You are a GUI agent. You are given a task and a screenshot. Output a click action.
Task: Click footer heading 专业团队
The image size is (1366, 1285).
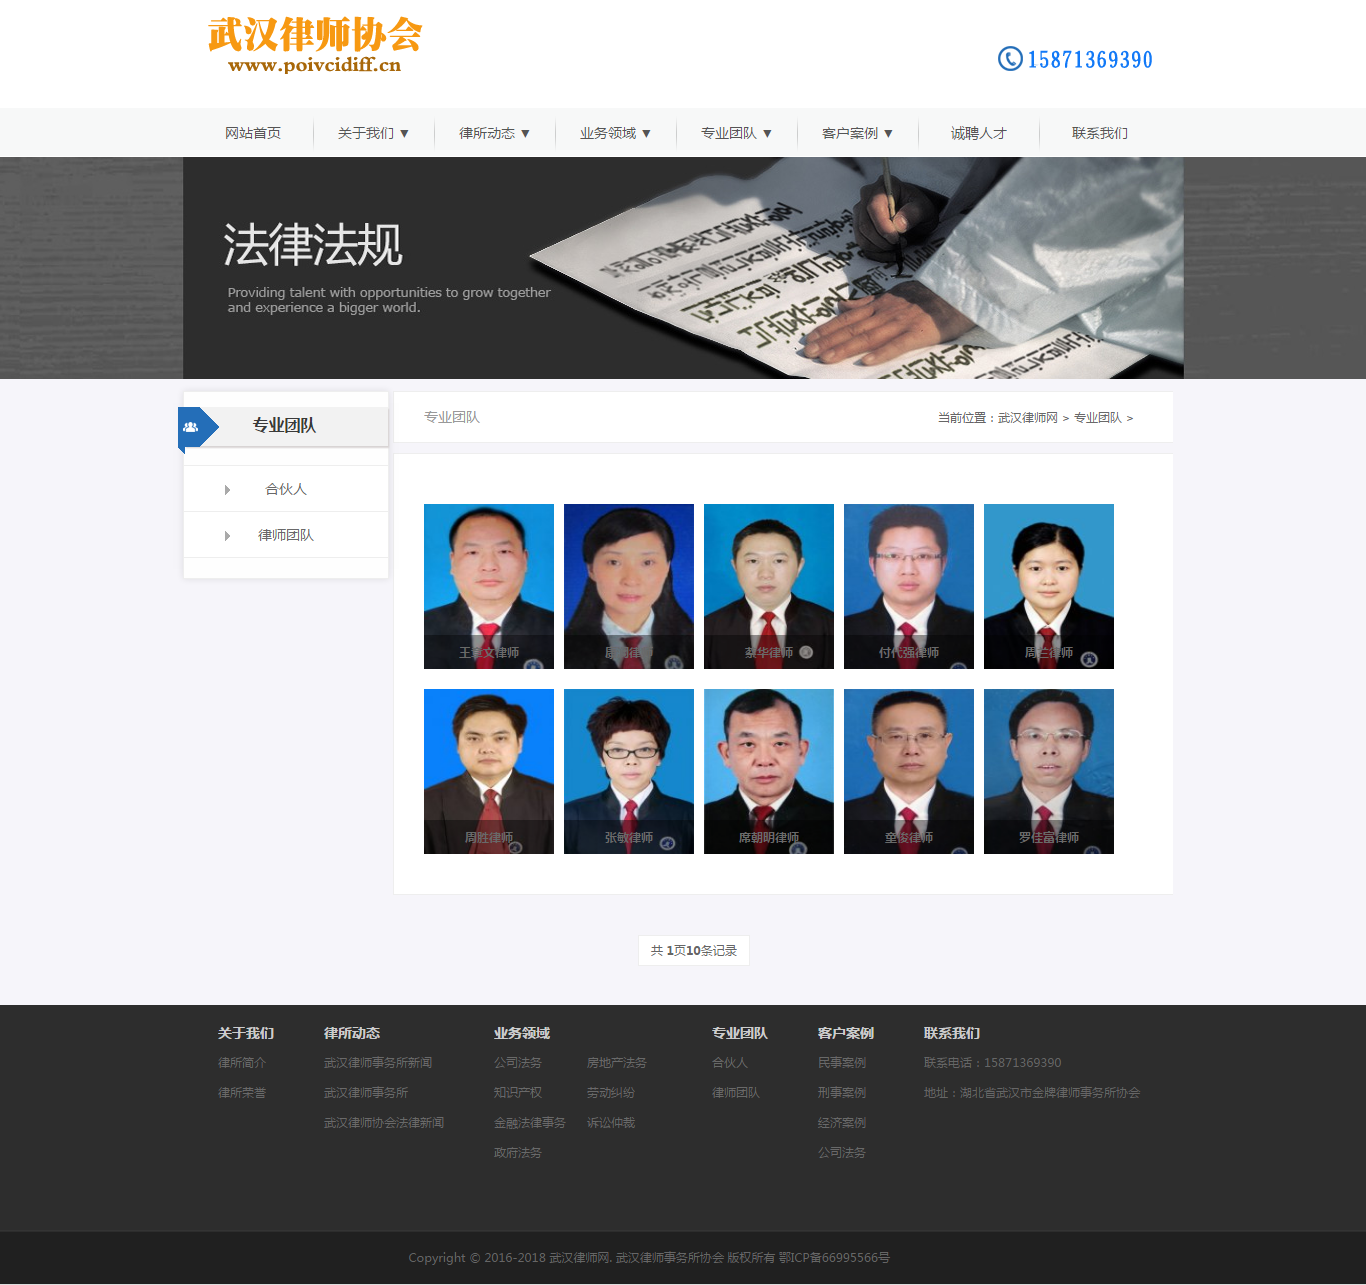point(740,1034)
